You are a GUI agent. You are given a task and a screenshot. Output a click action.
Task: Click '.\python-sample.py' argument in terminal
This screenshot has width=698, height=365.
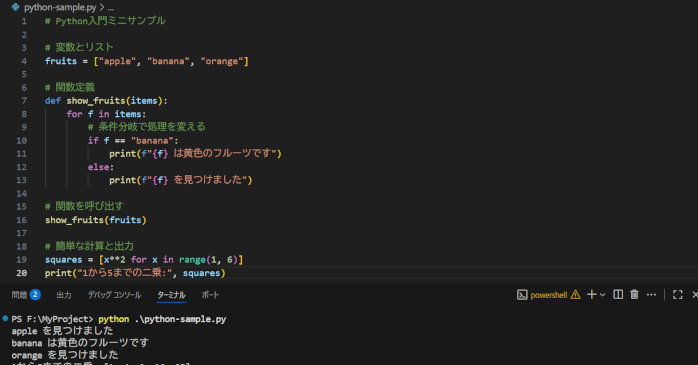[x=180, y=319]
